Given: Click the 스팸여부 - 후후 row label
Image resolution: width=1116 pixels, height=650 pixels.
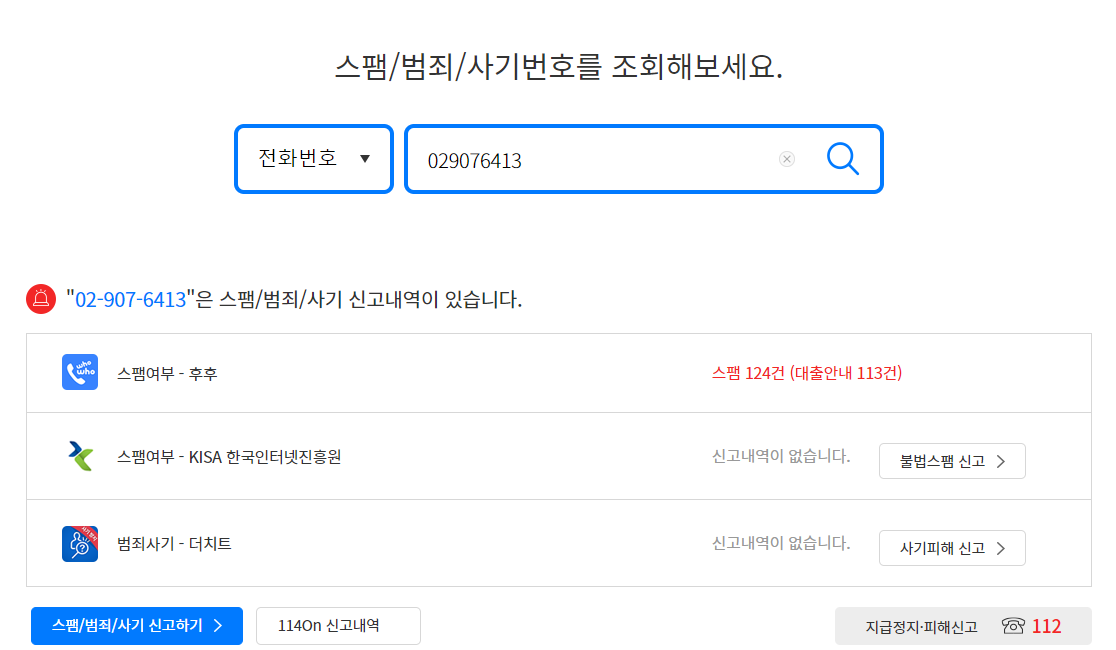Looking at the screenshot, I should click(x=167, y=374).
